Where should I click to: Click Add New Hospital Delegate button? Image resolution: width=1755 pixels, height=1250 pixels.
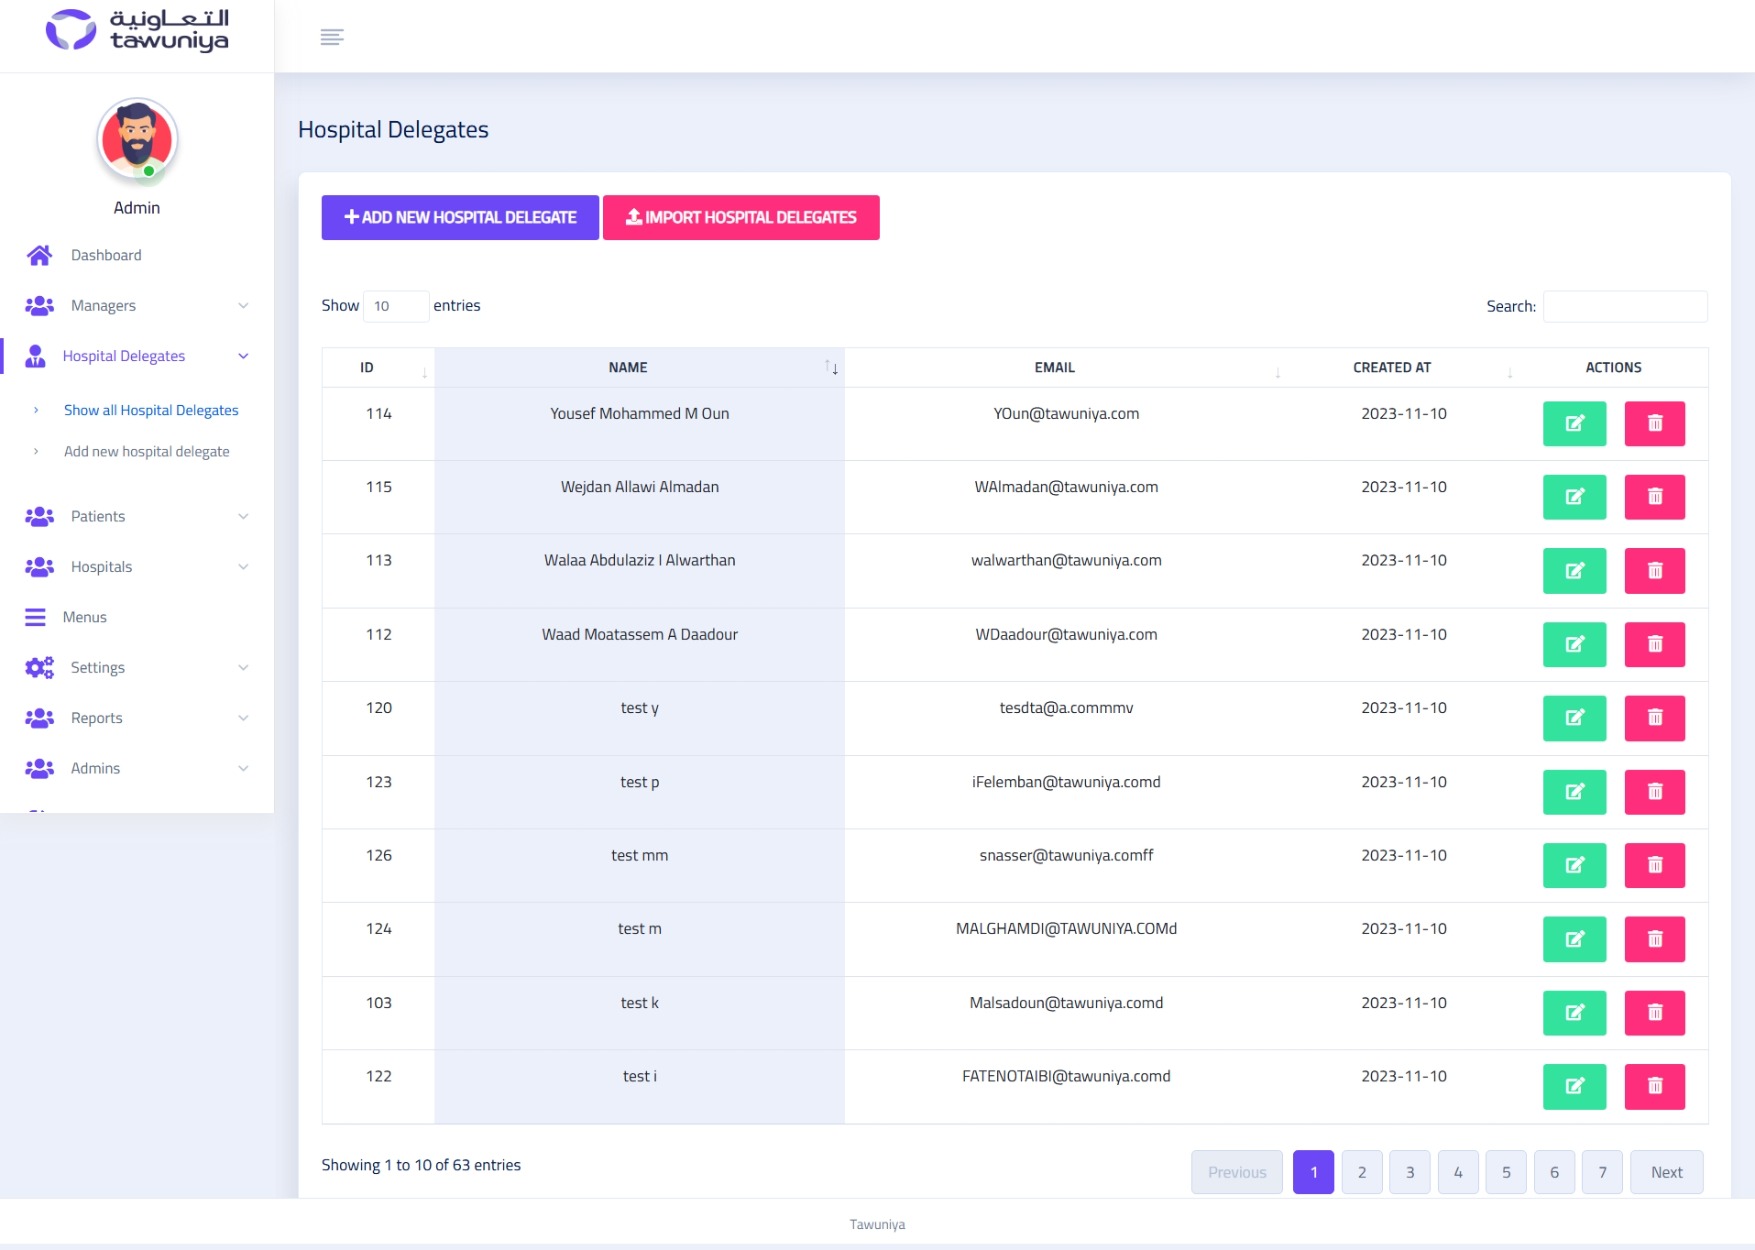tap(460, 218)
